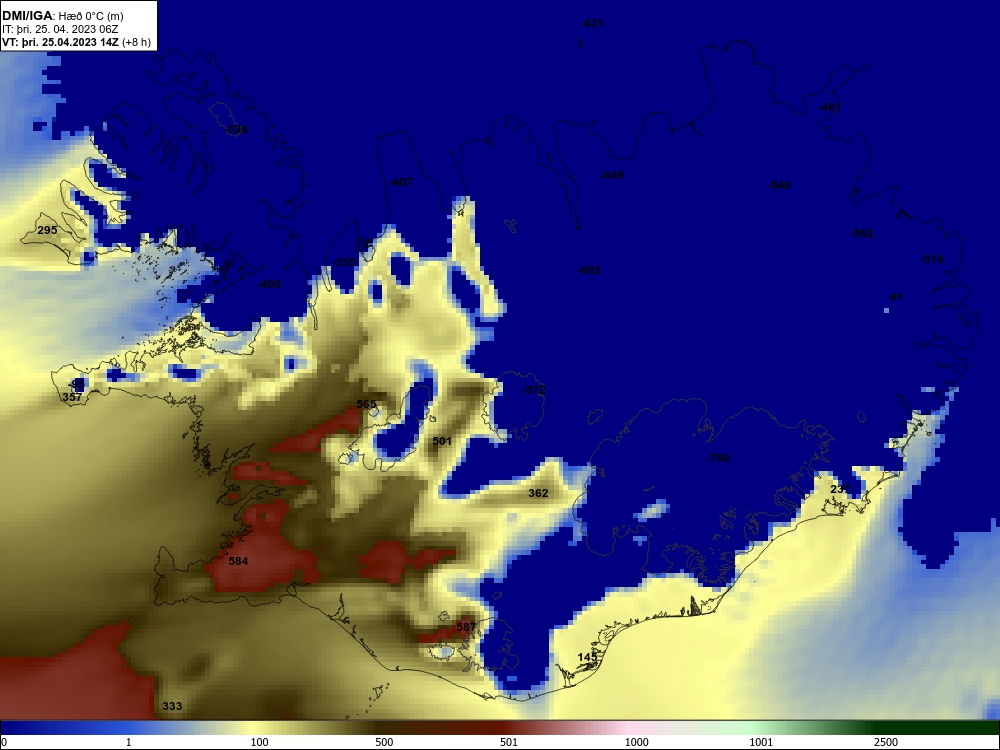Select the 'IT: þri. 25. 04. 2023 06Z' line

click(60, 29)
